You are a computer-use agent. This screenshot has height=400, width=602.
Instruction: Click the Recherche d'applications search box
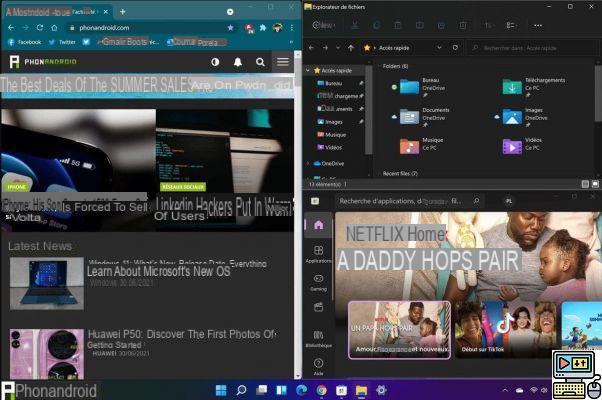(409, 201)
